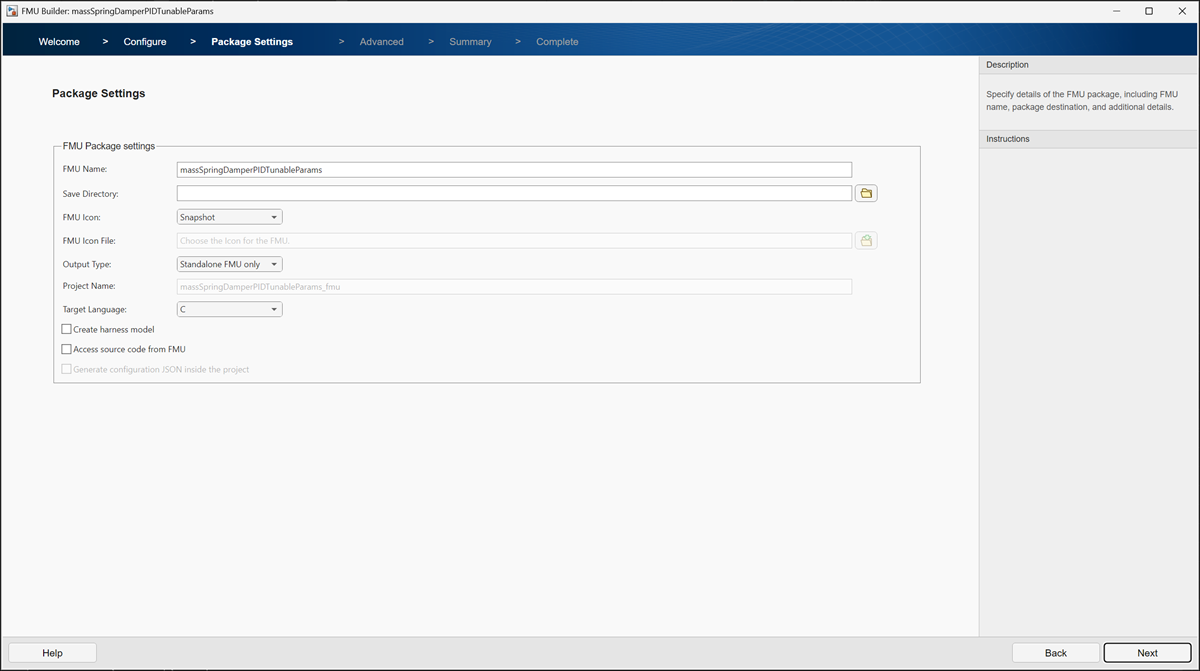Screen dimensions: 1200x671
Task: Click the Next button
Action: tap(1146, 652)
